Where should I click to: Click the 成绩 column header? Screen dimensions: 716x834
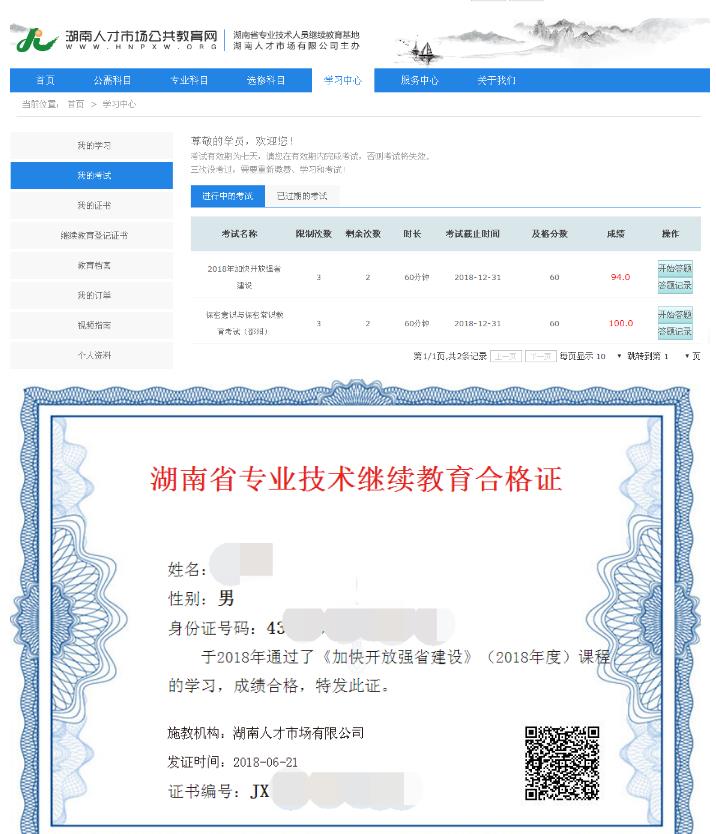pos(615,234)
